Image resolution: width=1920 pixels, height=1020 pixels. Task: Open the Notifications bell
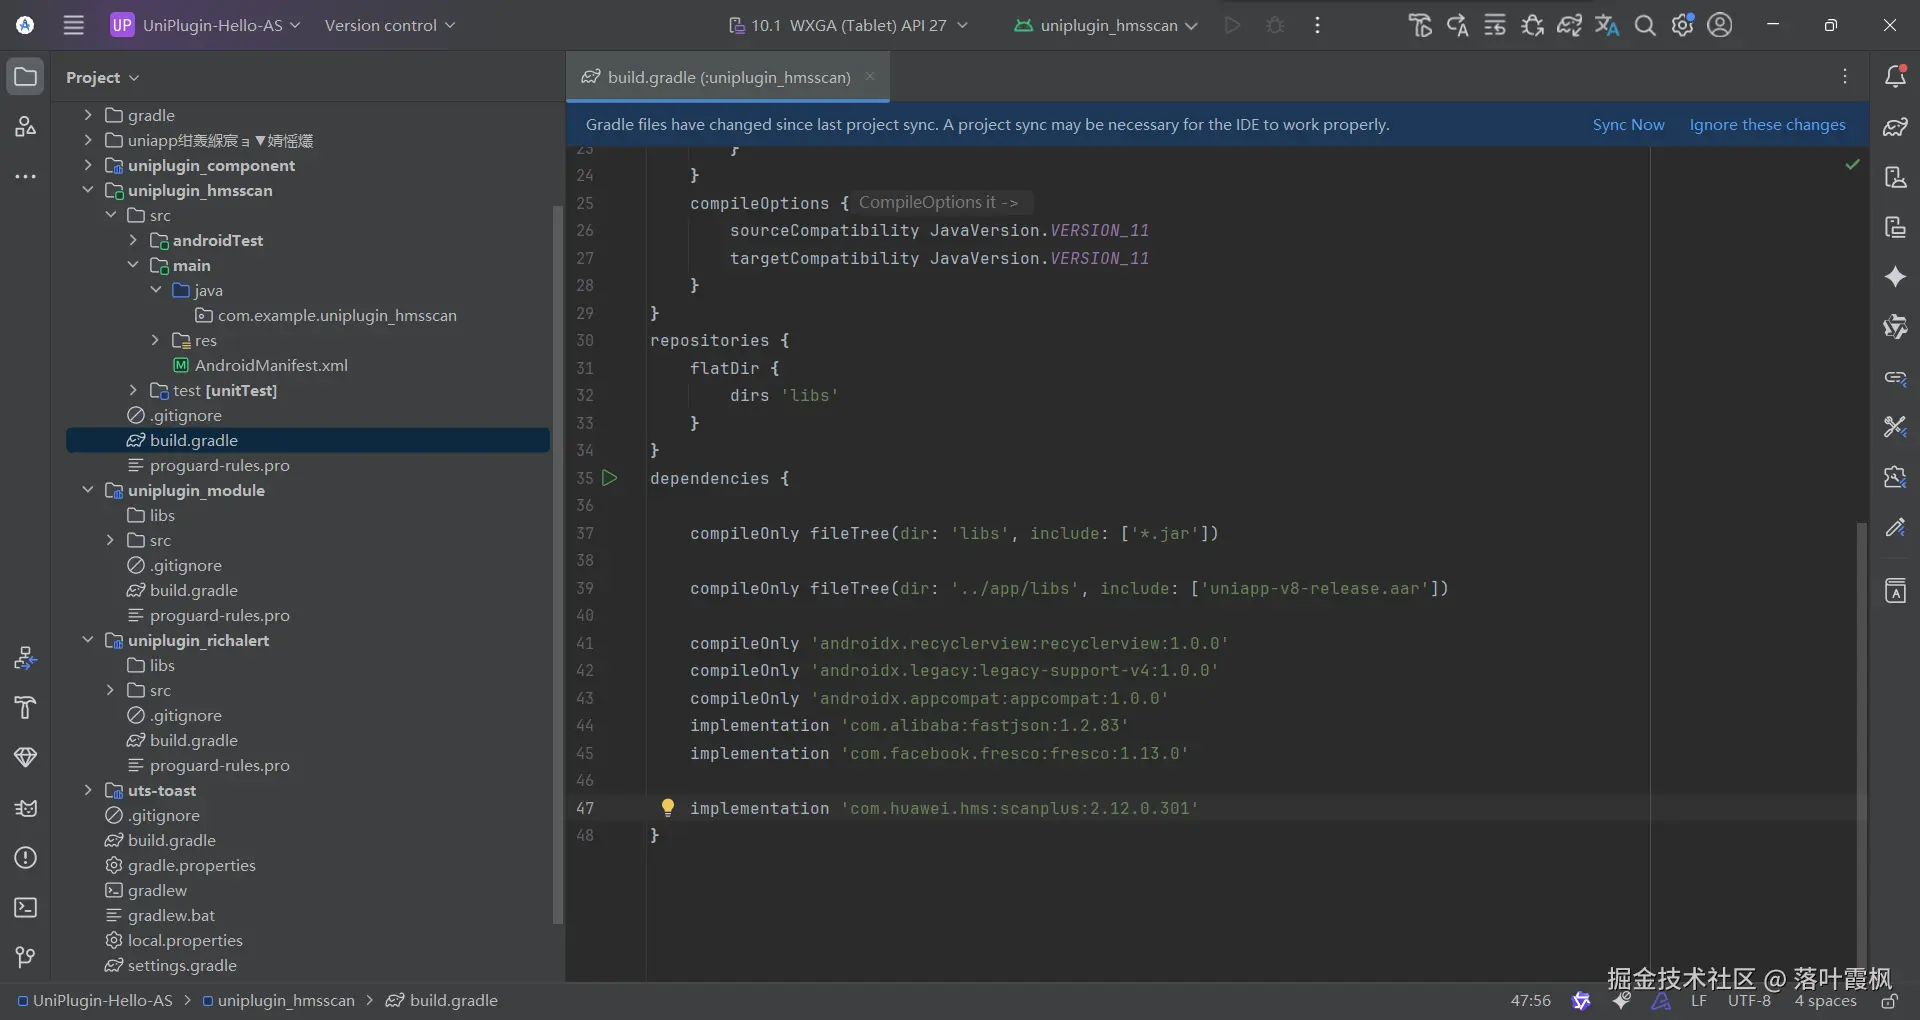point(1895,77)
